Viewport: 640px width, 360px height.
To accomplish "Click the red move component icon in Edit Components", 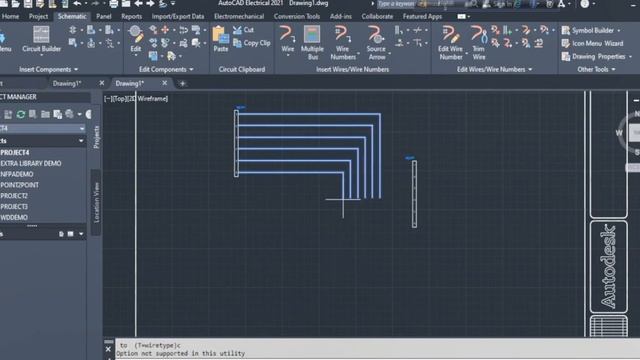I will click(x=165, y=30).
